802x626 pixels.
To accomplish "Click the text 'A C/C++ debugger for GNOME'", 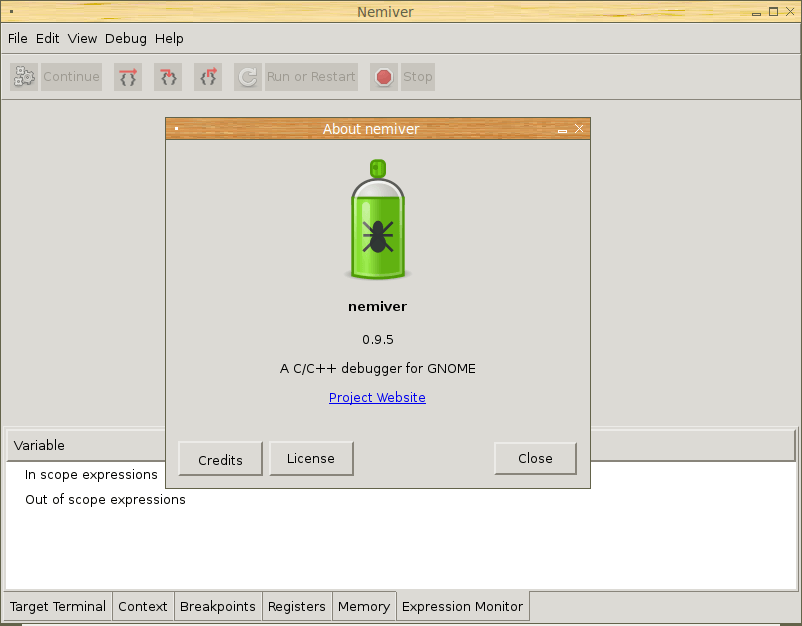I will [378, 369].
